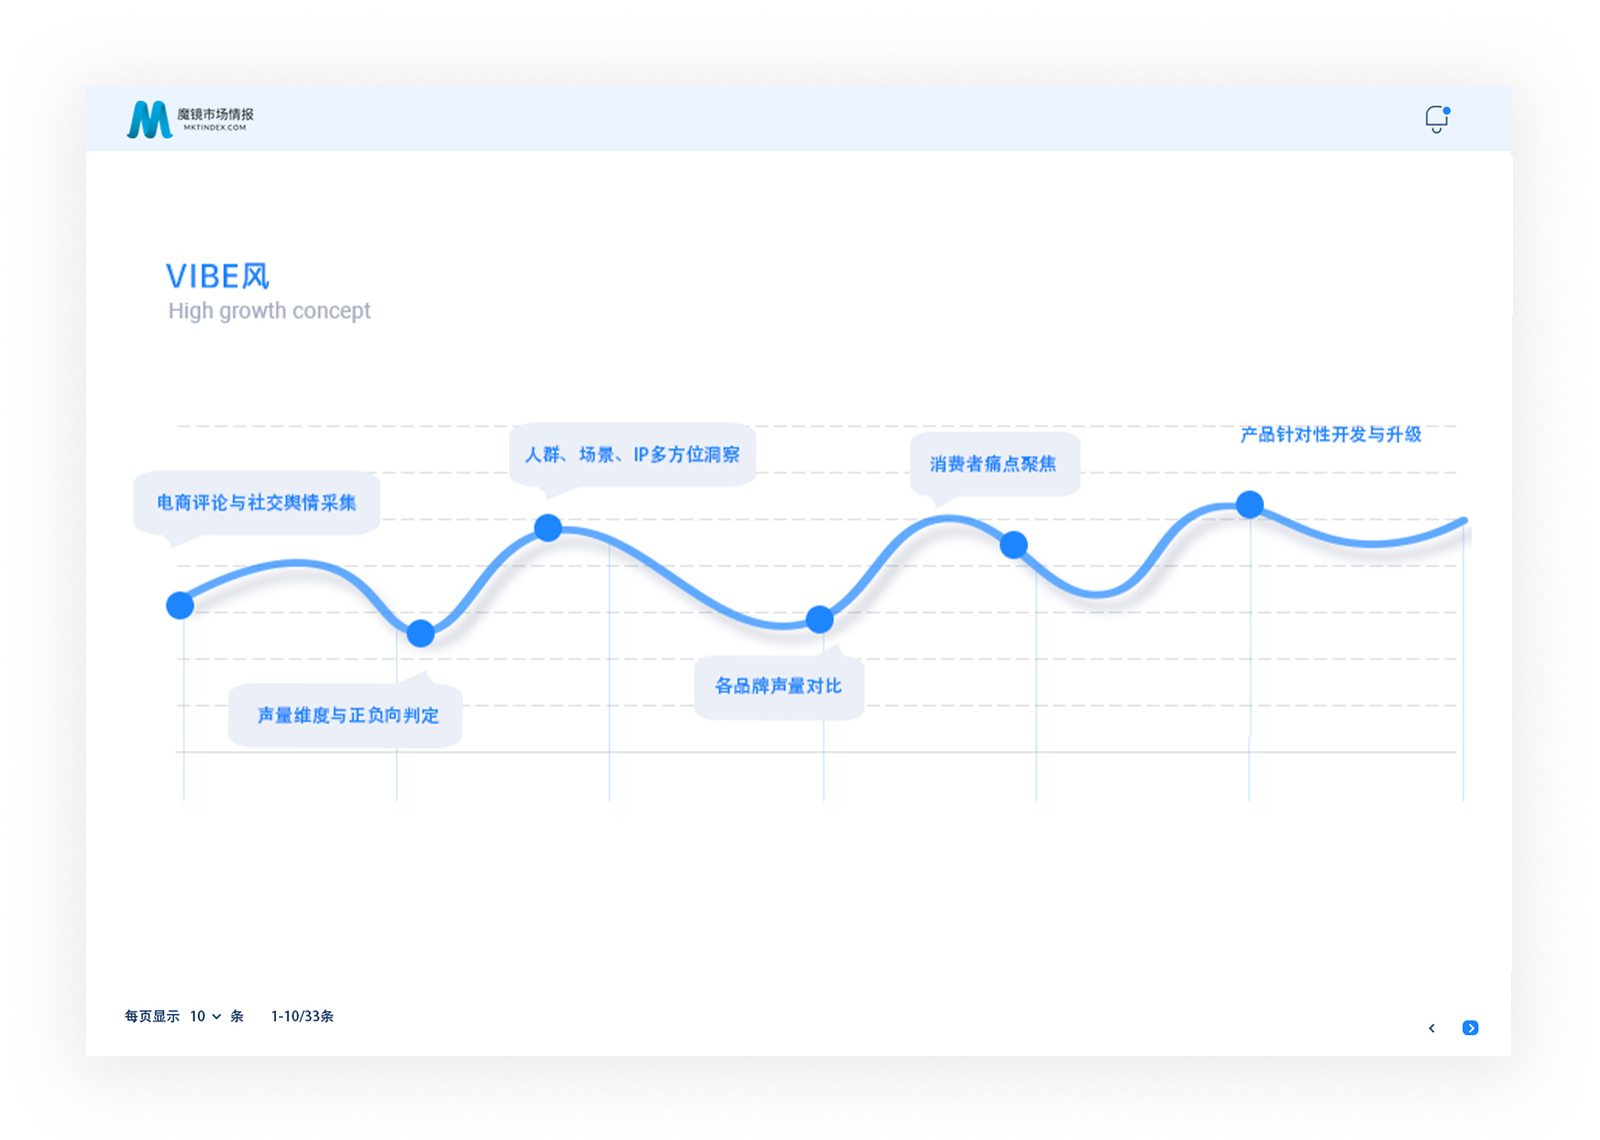Go to the previous page arrow

(x=1432, y=1028)
